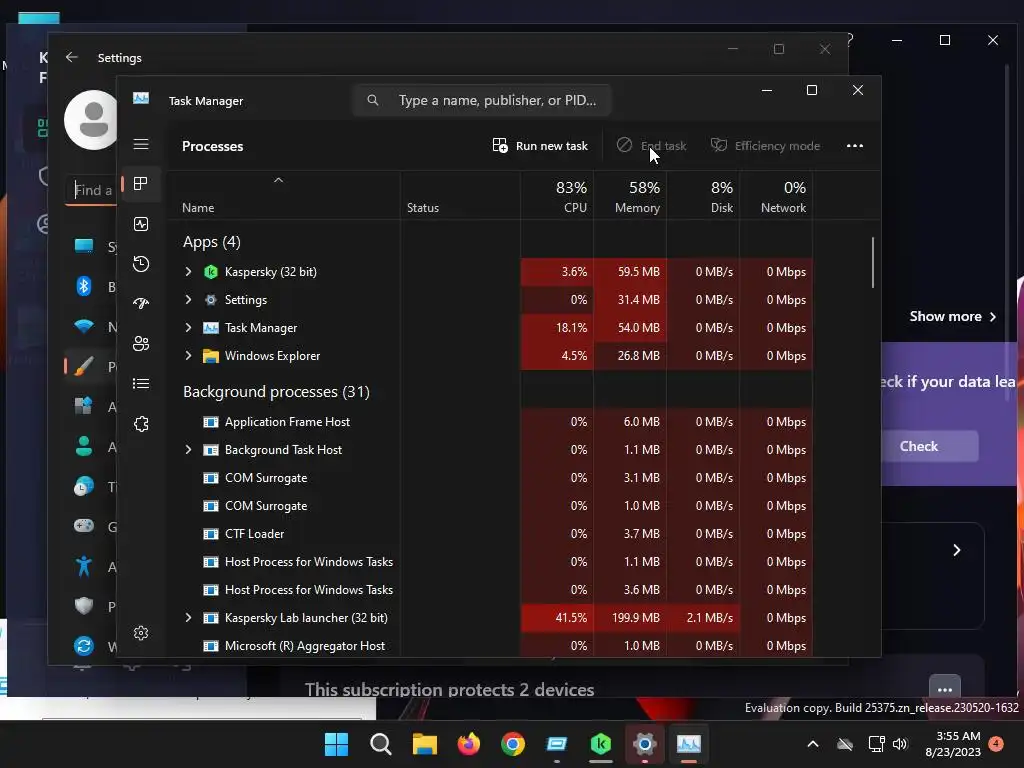Click the Apps (4) group header

pyautogui.click(x=212, y=242)
